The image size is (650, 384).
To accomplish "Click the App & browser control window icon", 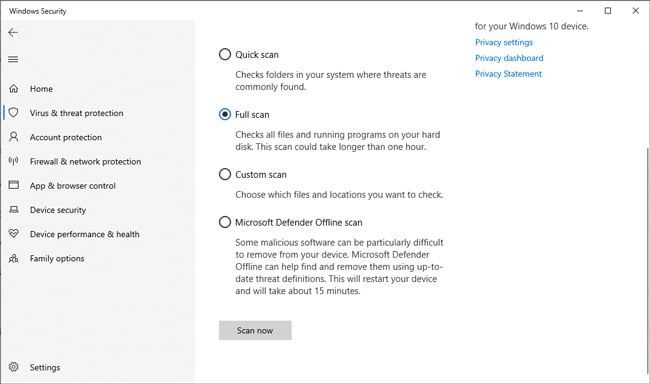I will pos(14,185).
